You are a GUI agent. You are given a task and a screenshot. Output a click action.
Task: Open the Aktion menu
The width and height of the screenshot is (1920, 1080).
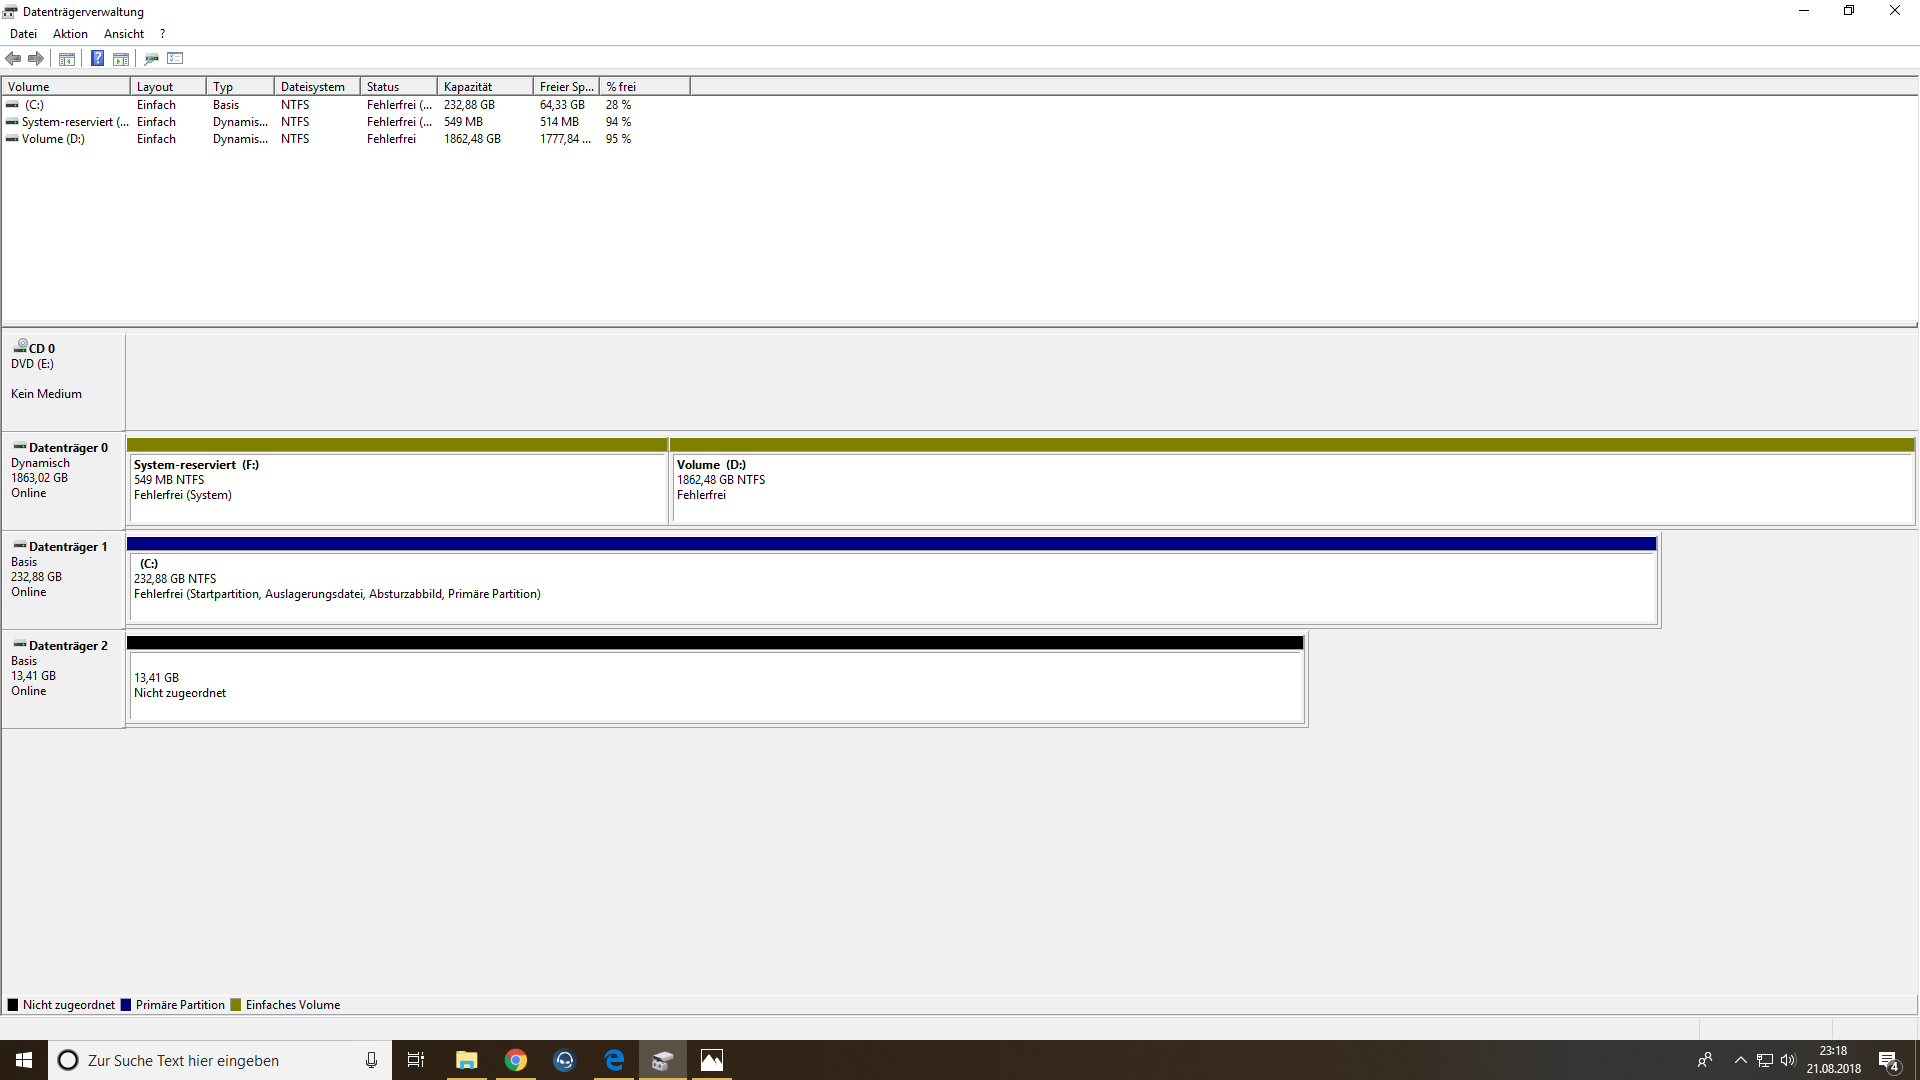point(69,33)
